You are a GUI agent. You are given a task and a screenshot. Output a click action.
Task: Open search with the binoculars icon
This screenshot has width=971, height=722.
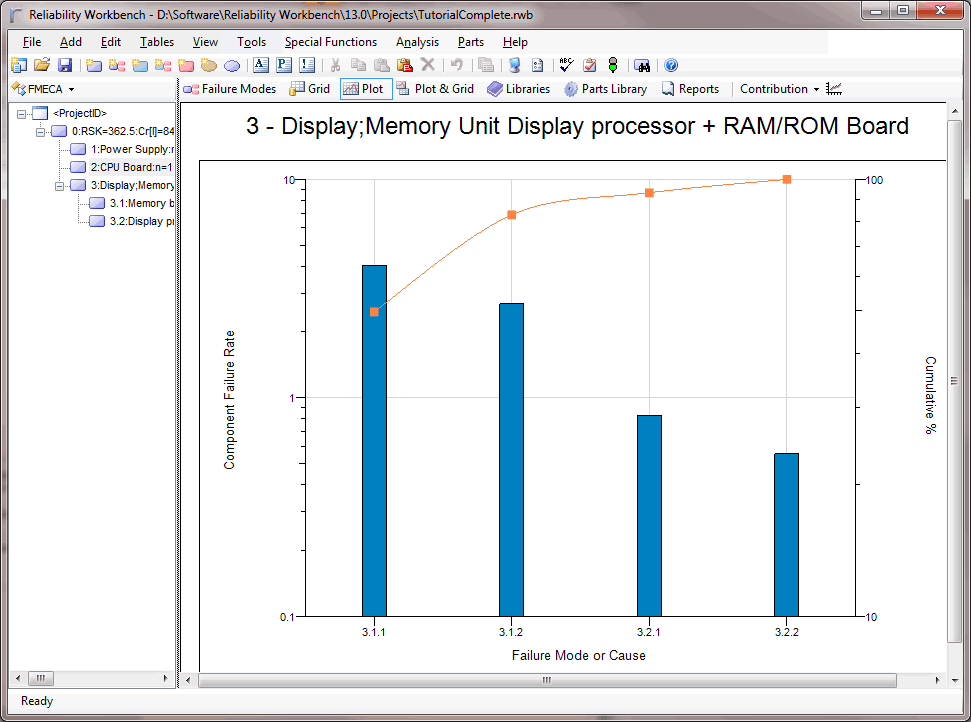[643, 65]
